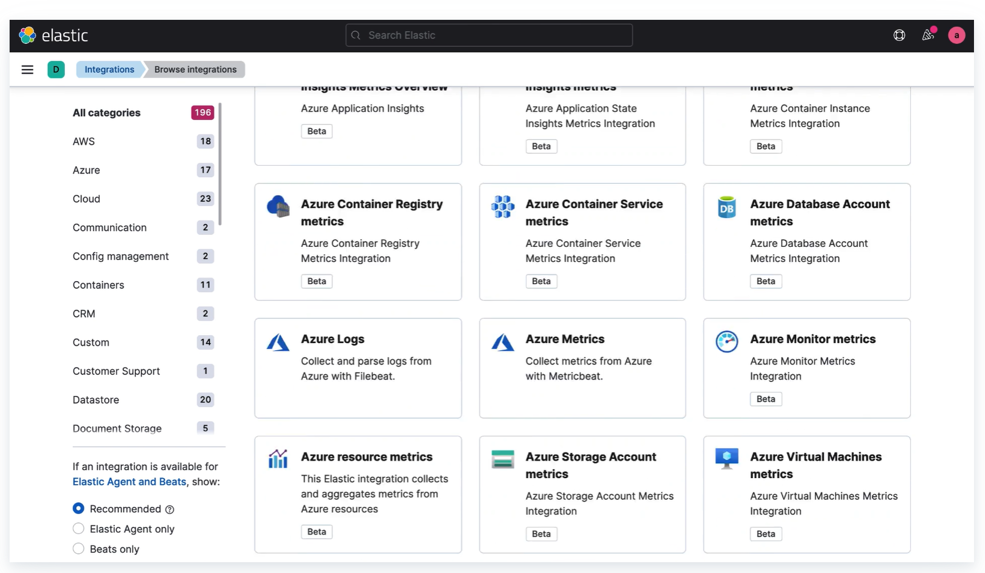985x573 pixels.
Task: Select the Recommended radio option
Action: click(78, 509)
